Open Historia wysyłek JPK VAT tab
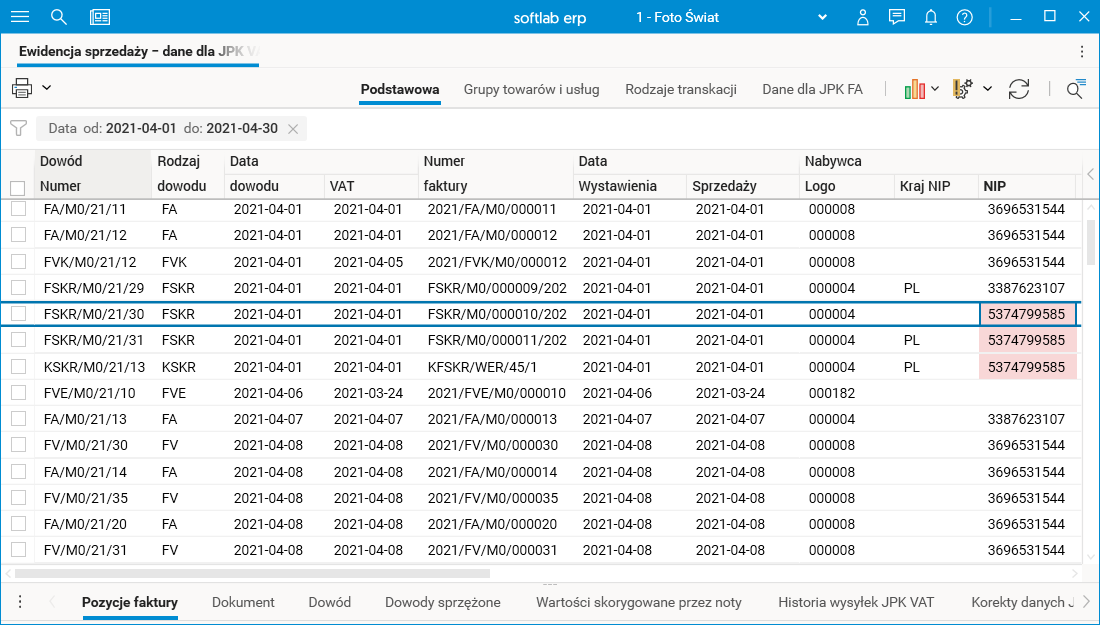Image resolution: width=1100 pixels, height=625 pixels. click(x=856, y=602)
